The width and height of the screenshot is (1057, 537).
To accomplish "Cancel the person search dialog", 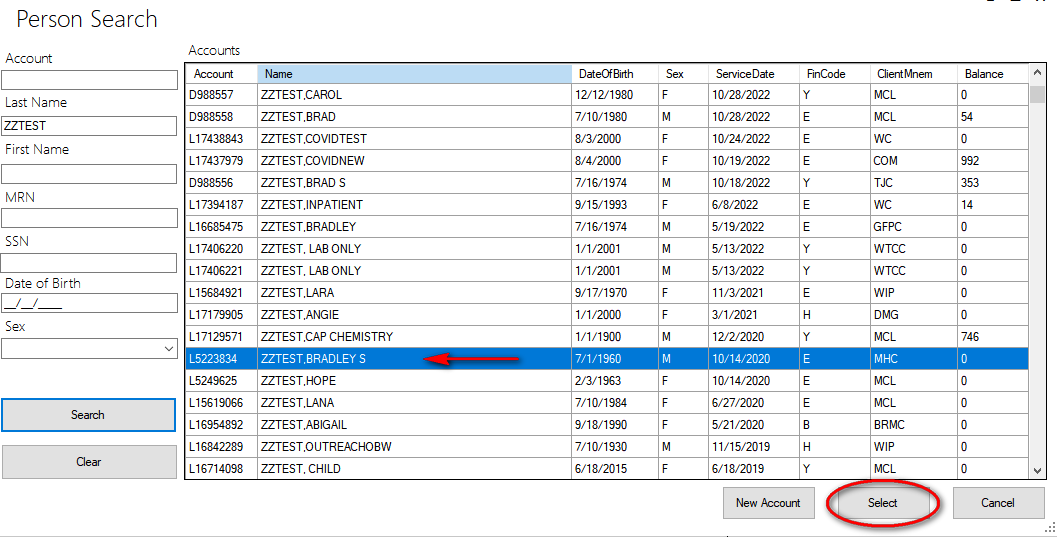I will tap(997, 503).
